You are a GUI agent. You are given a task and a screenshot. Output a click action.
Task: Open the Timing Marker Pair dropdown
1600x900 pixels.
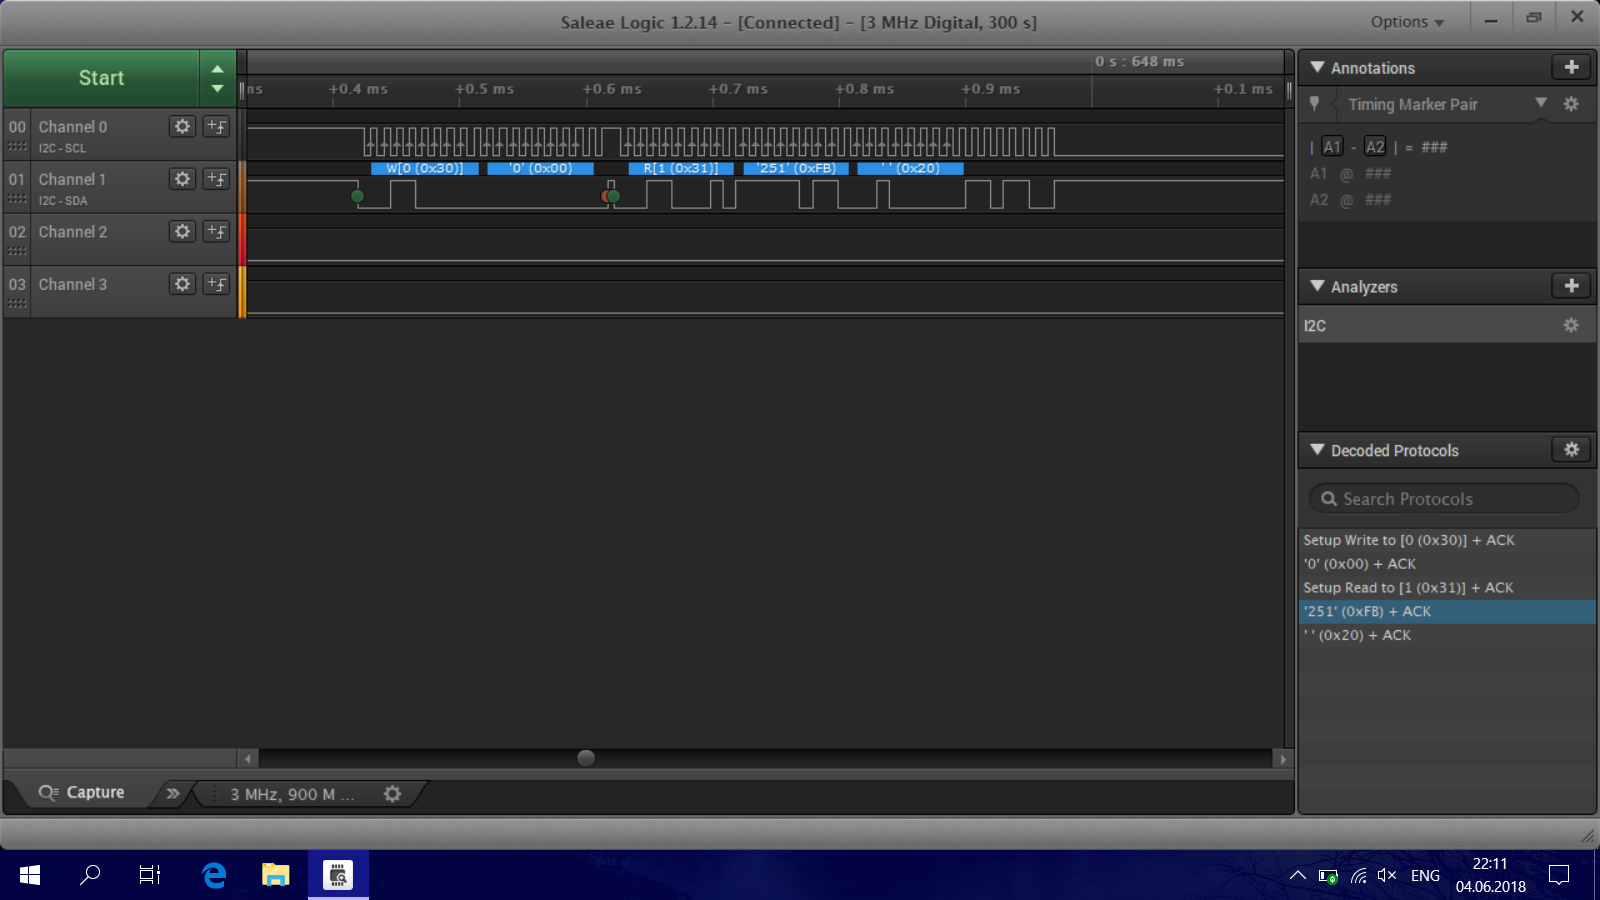click(x=1541, y=103)
